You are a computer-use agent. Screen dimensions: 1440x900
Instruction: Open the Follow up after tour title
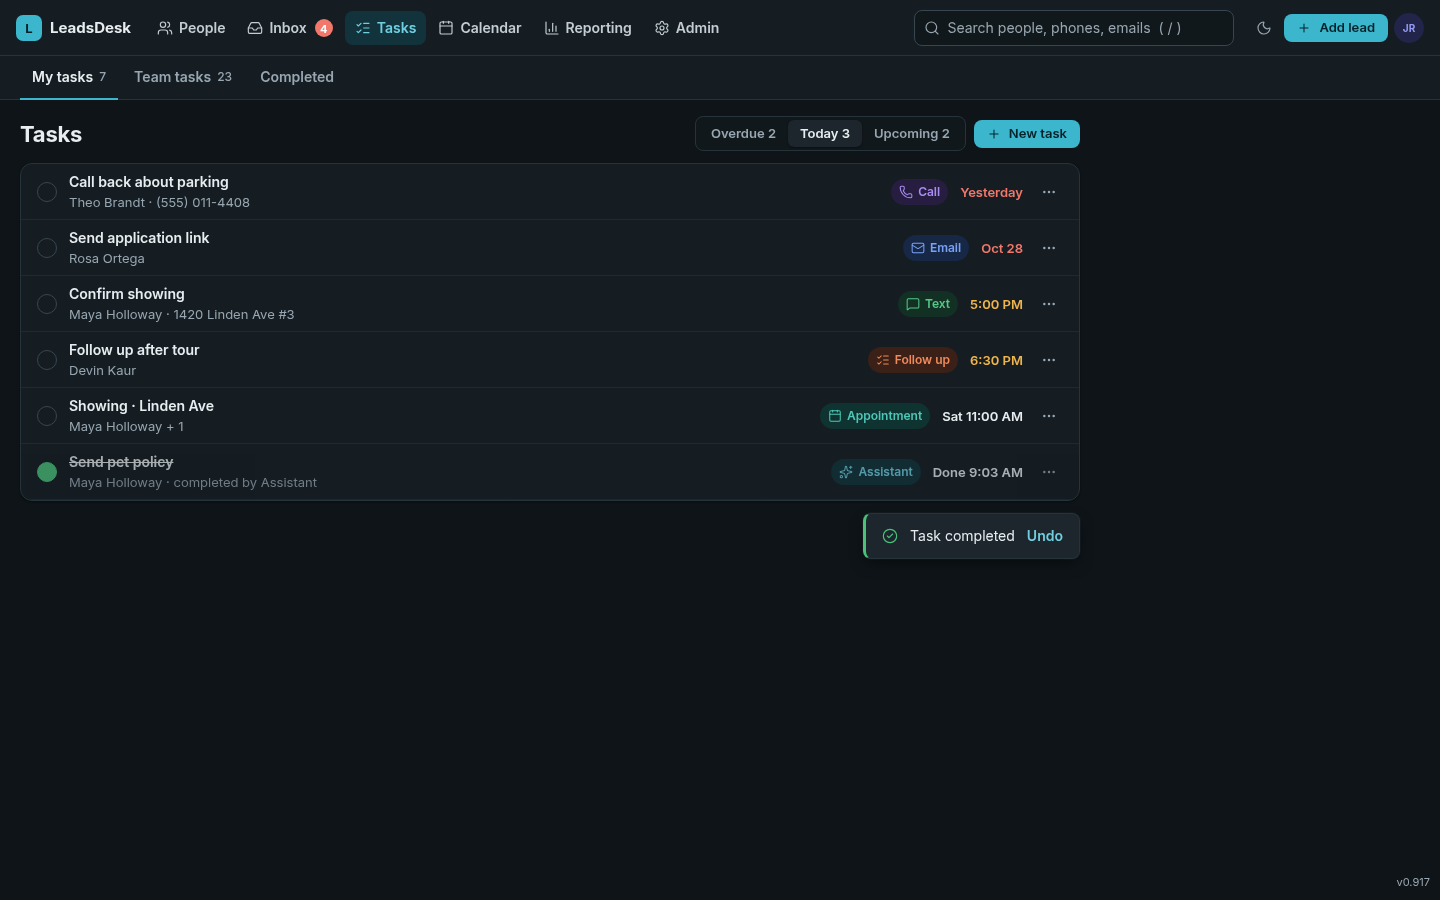point(134,350)
